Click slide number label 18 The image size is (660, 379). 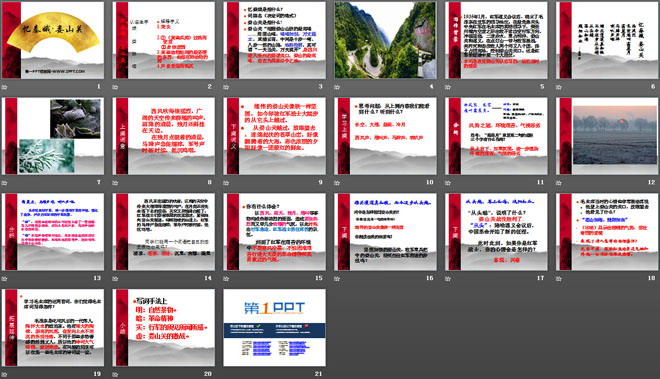651,278
